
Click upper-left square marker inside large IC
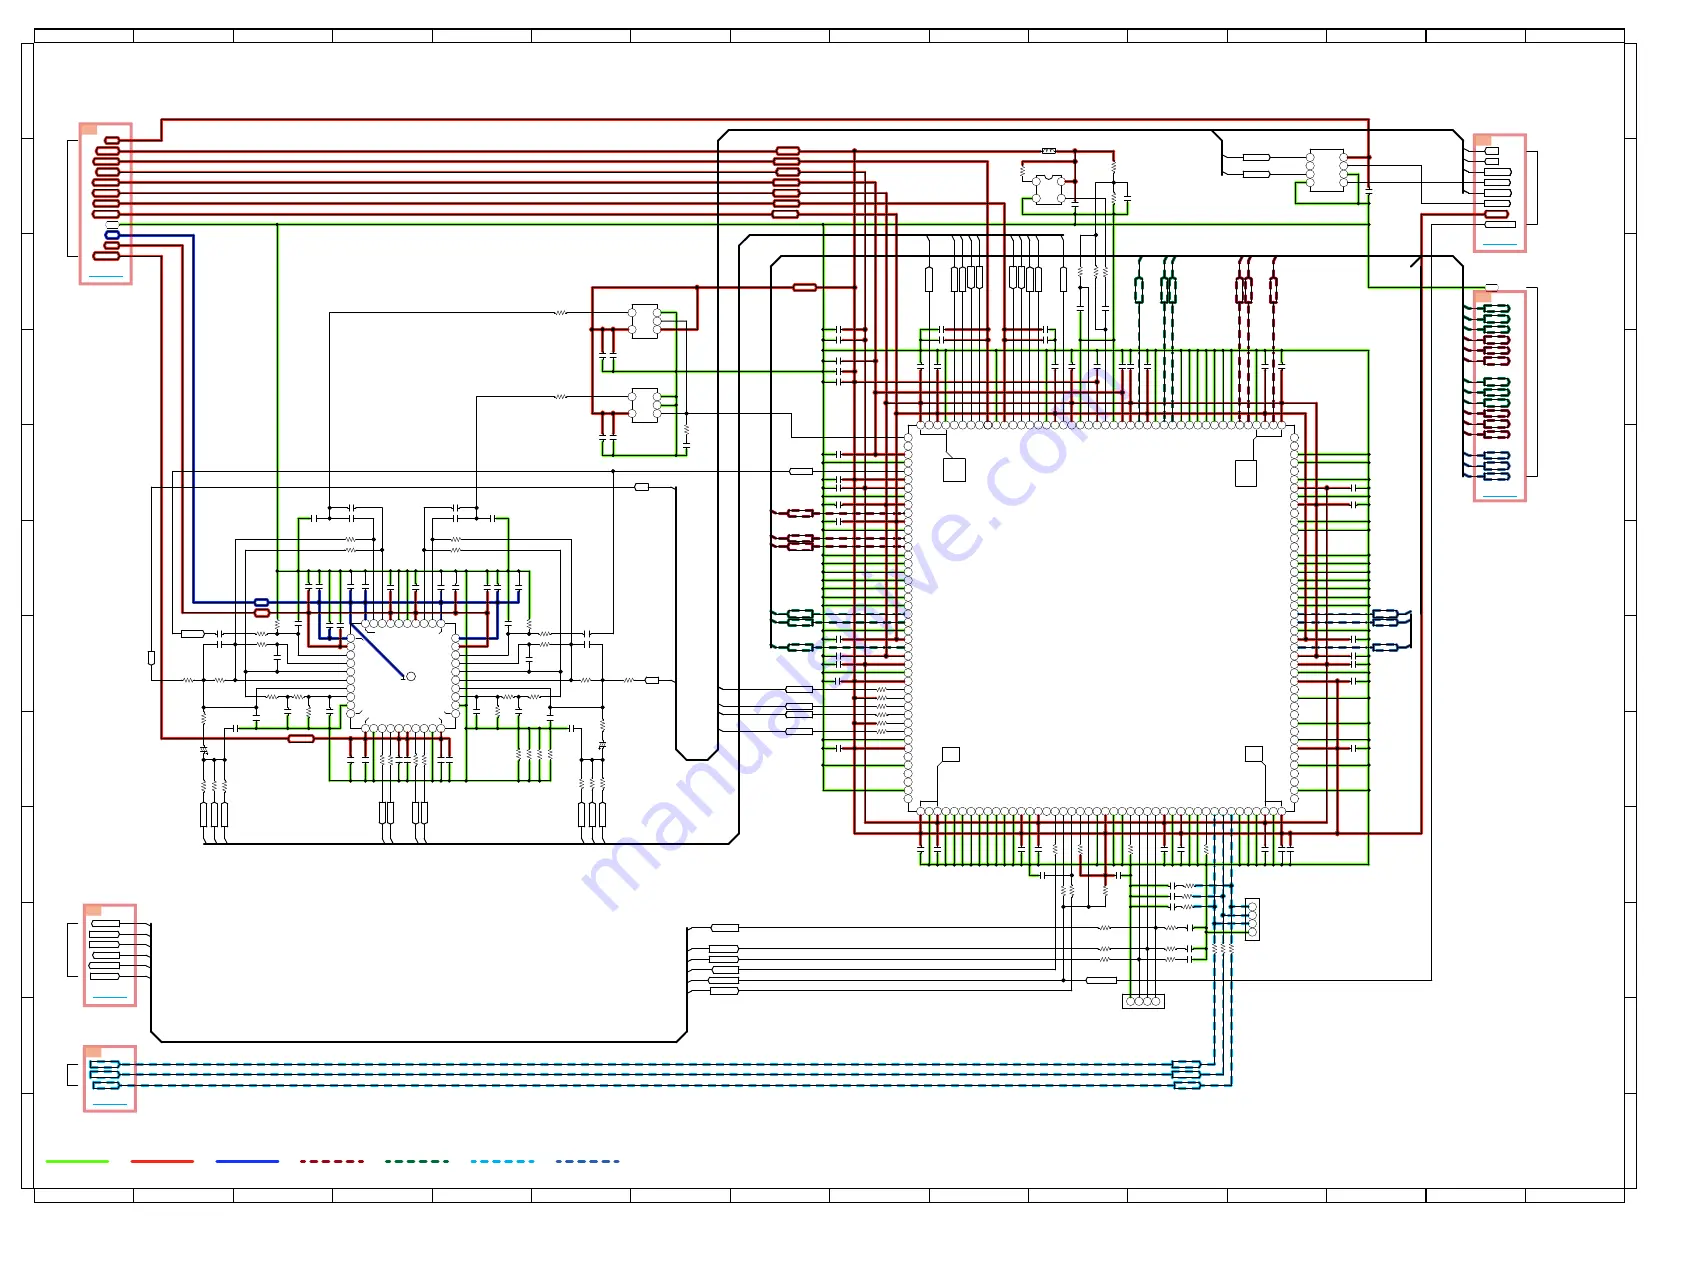pyautogui.click(x=955, y=470)
